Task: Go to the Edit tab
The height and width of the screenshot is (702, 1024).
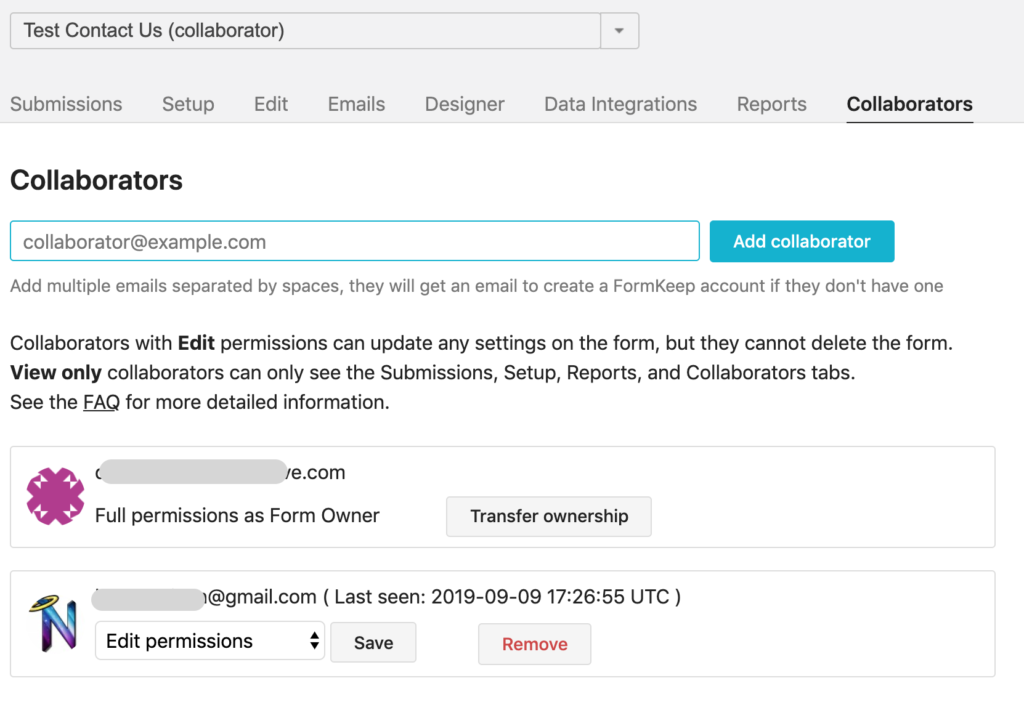Action: click(x=271, y=104)
